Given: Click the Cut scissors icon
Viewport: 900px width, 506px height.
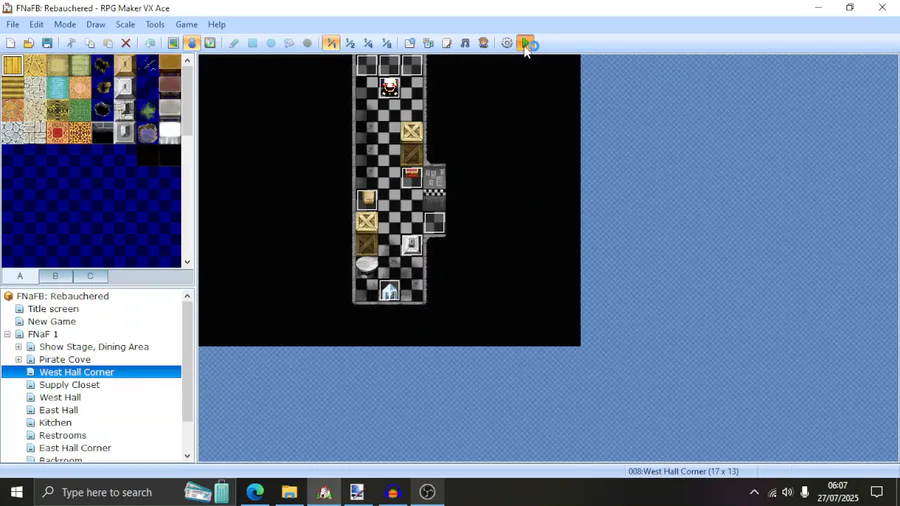Looking at the screenshot, I should click(71, 43).
